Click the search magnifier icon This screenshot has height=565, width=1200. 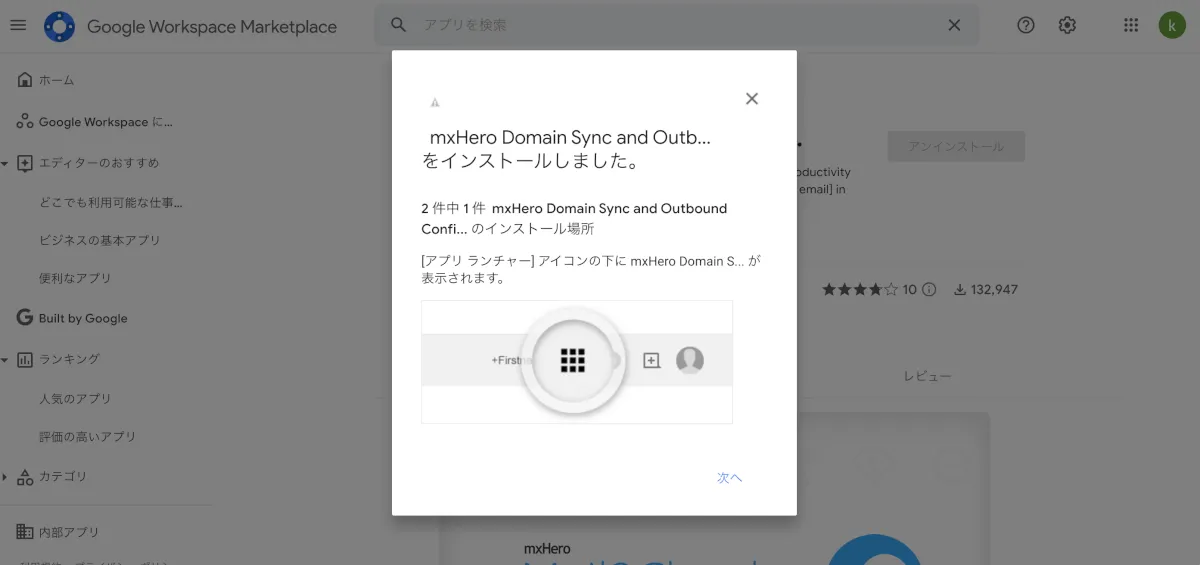398,25
